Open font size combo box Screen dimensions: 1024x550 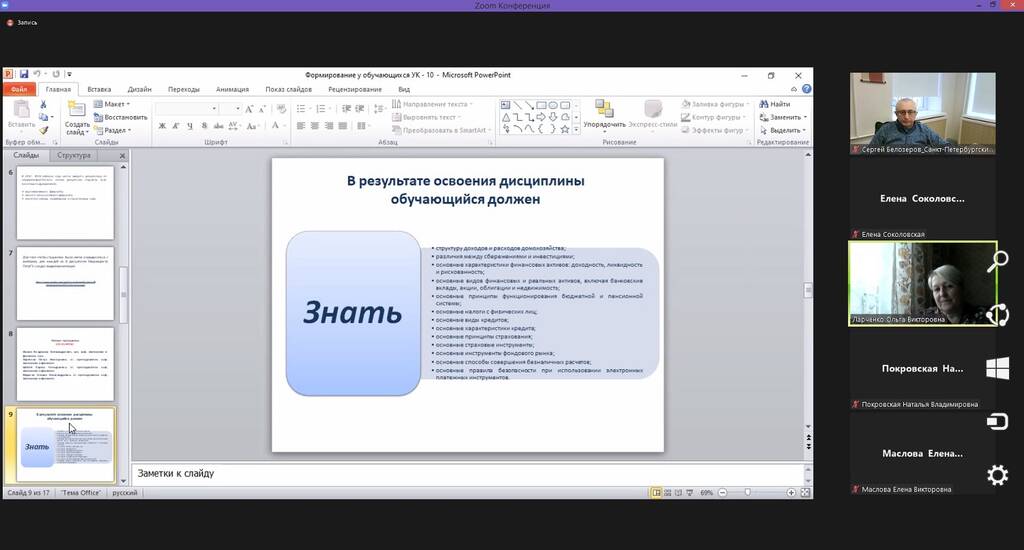pyautogui.click(x=231, y=108)
